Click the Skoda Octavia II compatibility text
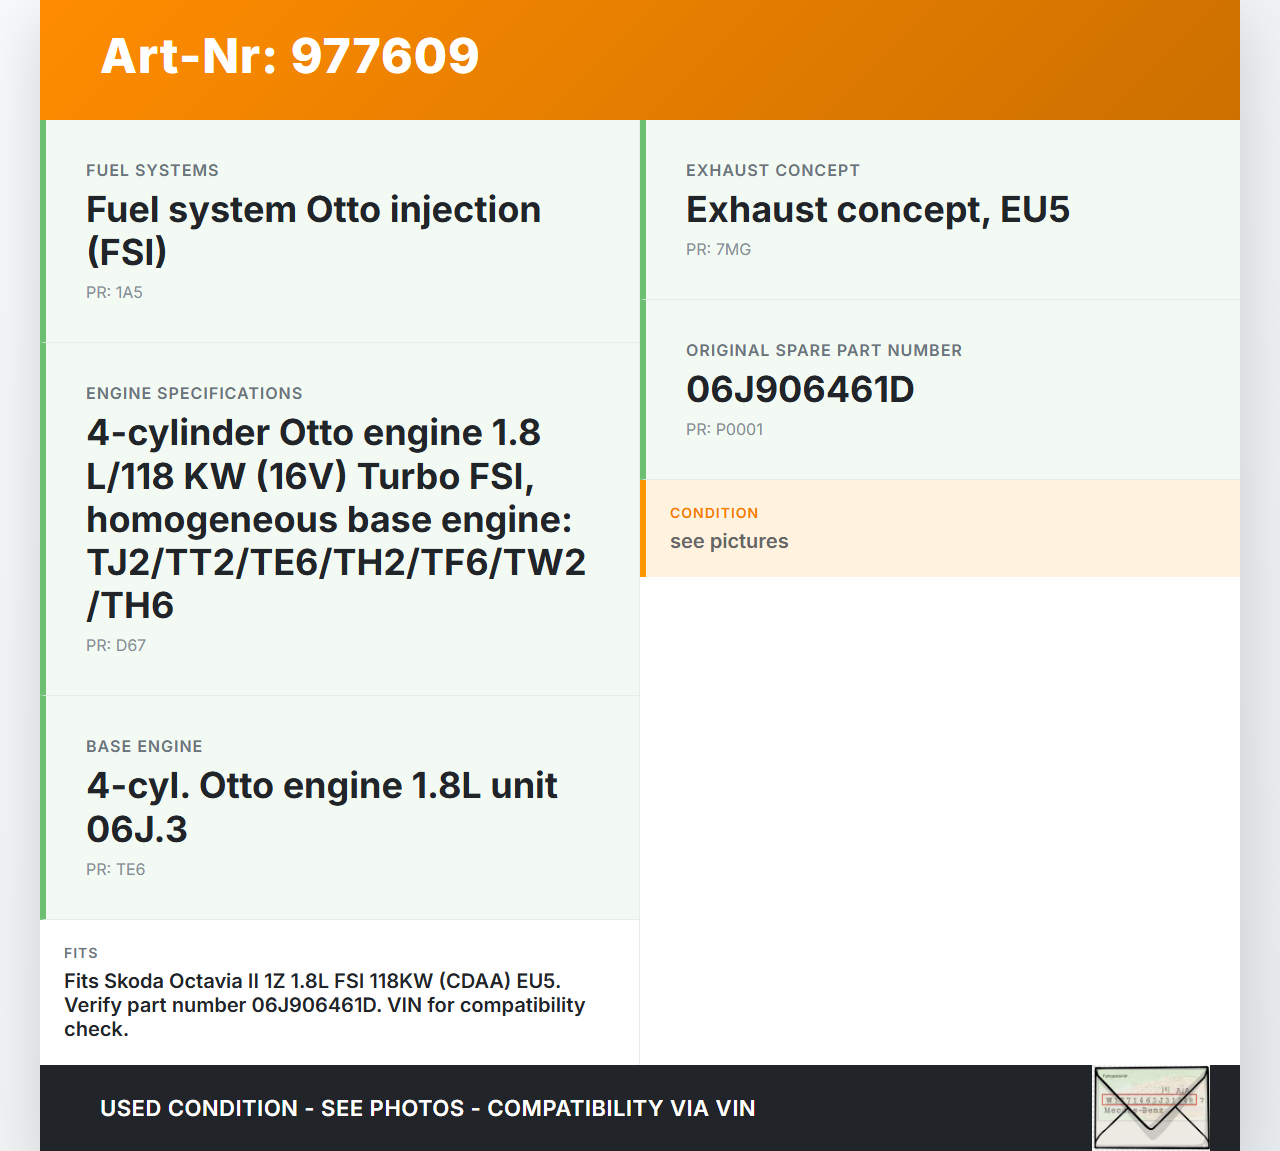The image size is (1280, 1151). (324, 1005)
